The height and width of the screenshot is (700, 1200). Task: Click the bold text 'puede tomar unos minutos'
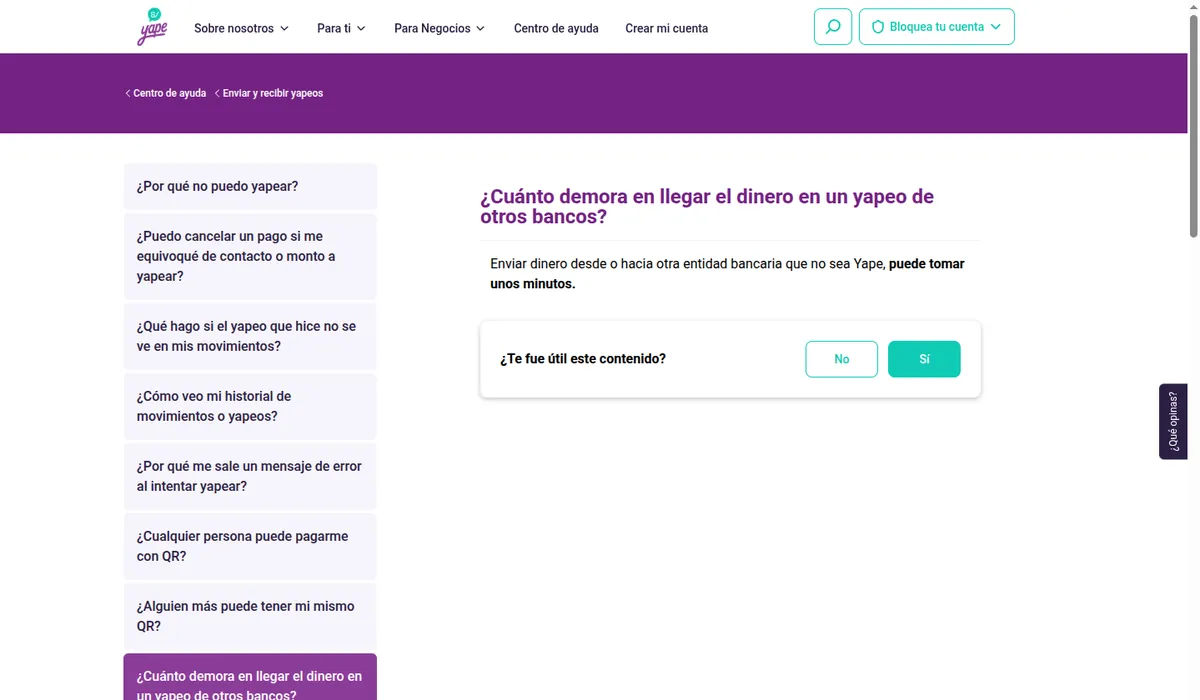(x=727, y=274)
